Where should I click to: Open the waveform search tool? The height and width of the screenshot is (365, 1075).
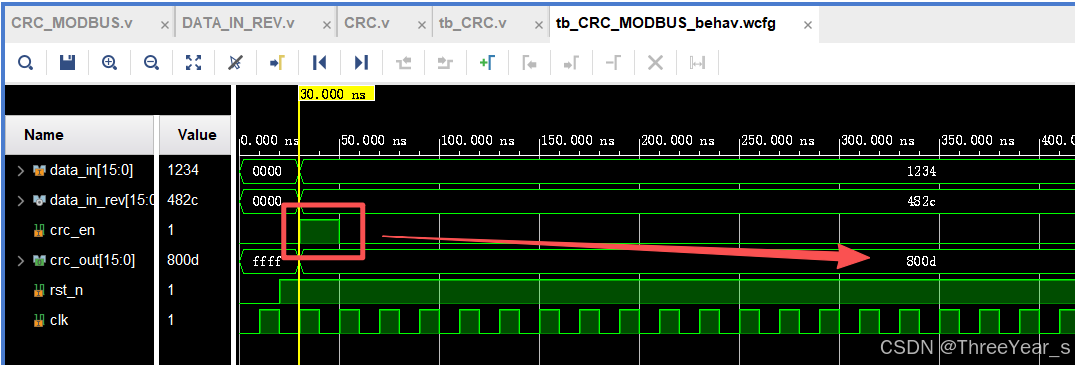pos(25,63)
